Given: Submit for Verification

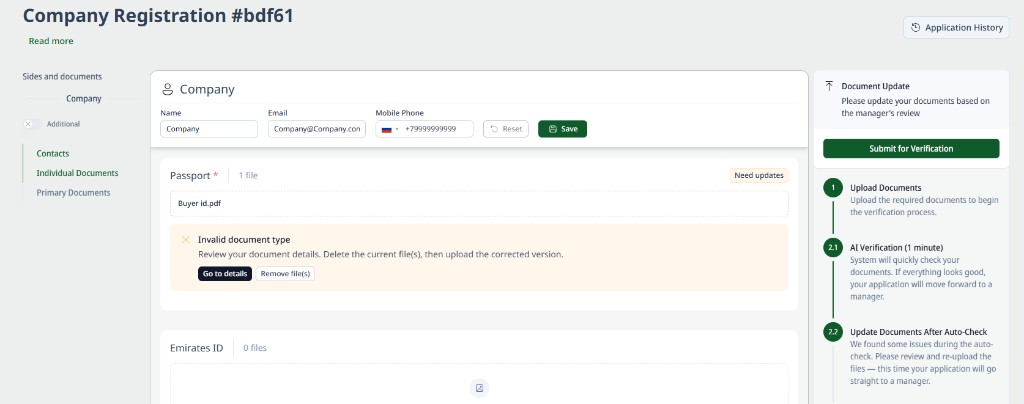Looking at the screenshot, I should click(x=911, y=148).
